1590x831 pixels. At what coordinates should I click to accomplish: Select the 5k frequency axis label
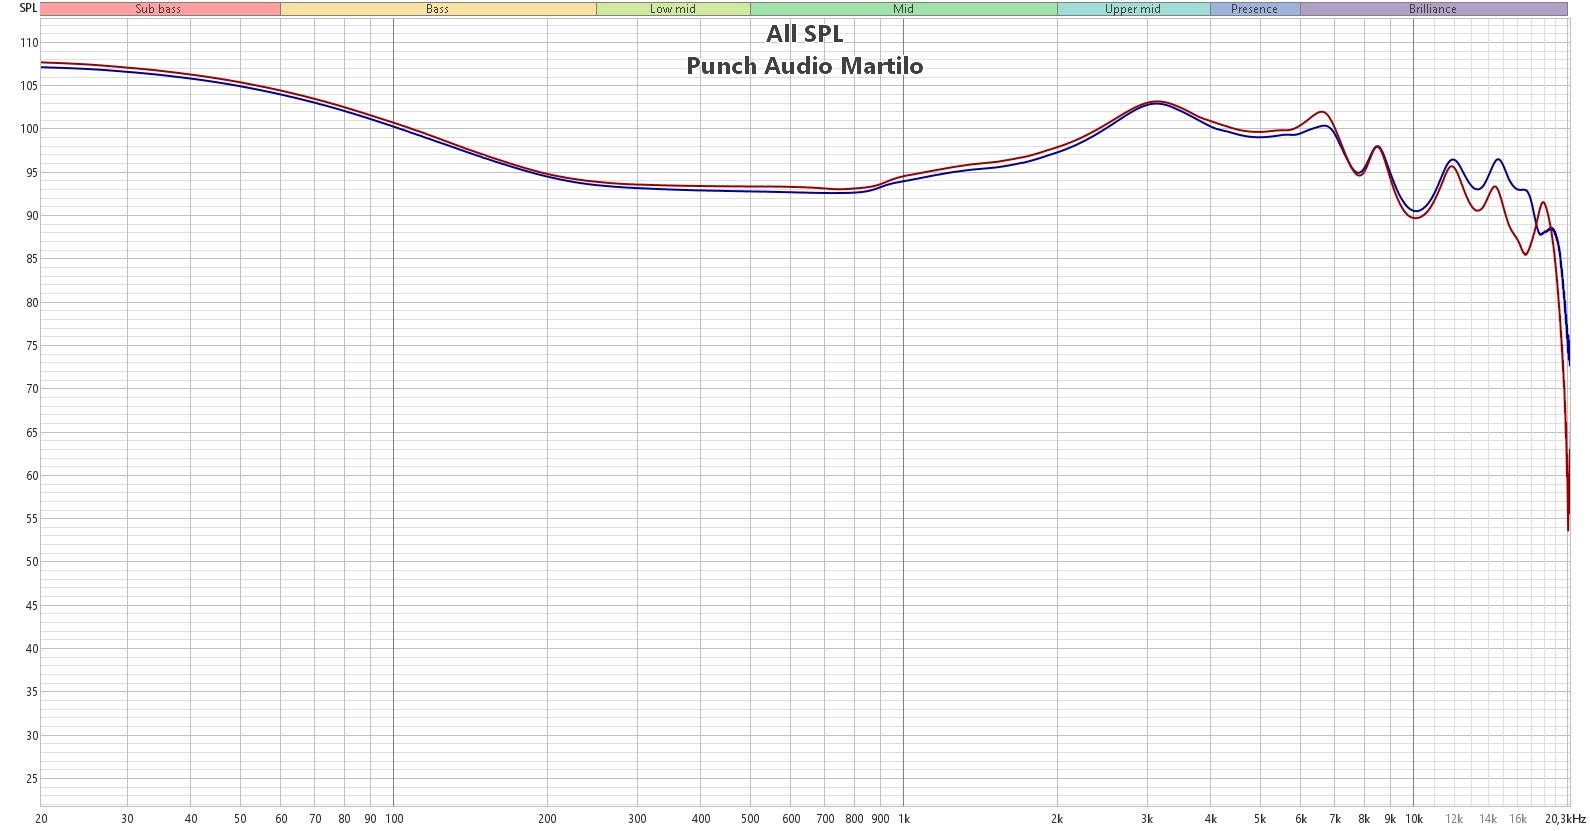click(x=1260, y=819)
